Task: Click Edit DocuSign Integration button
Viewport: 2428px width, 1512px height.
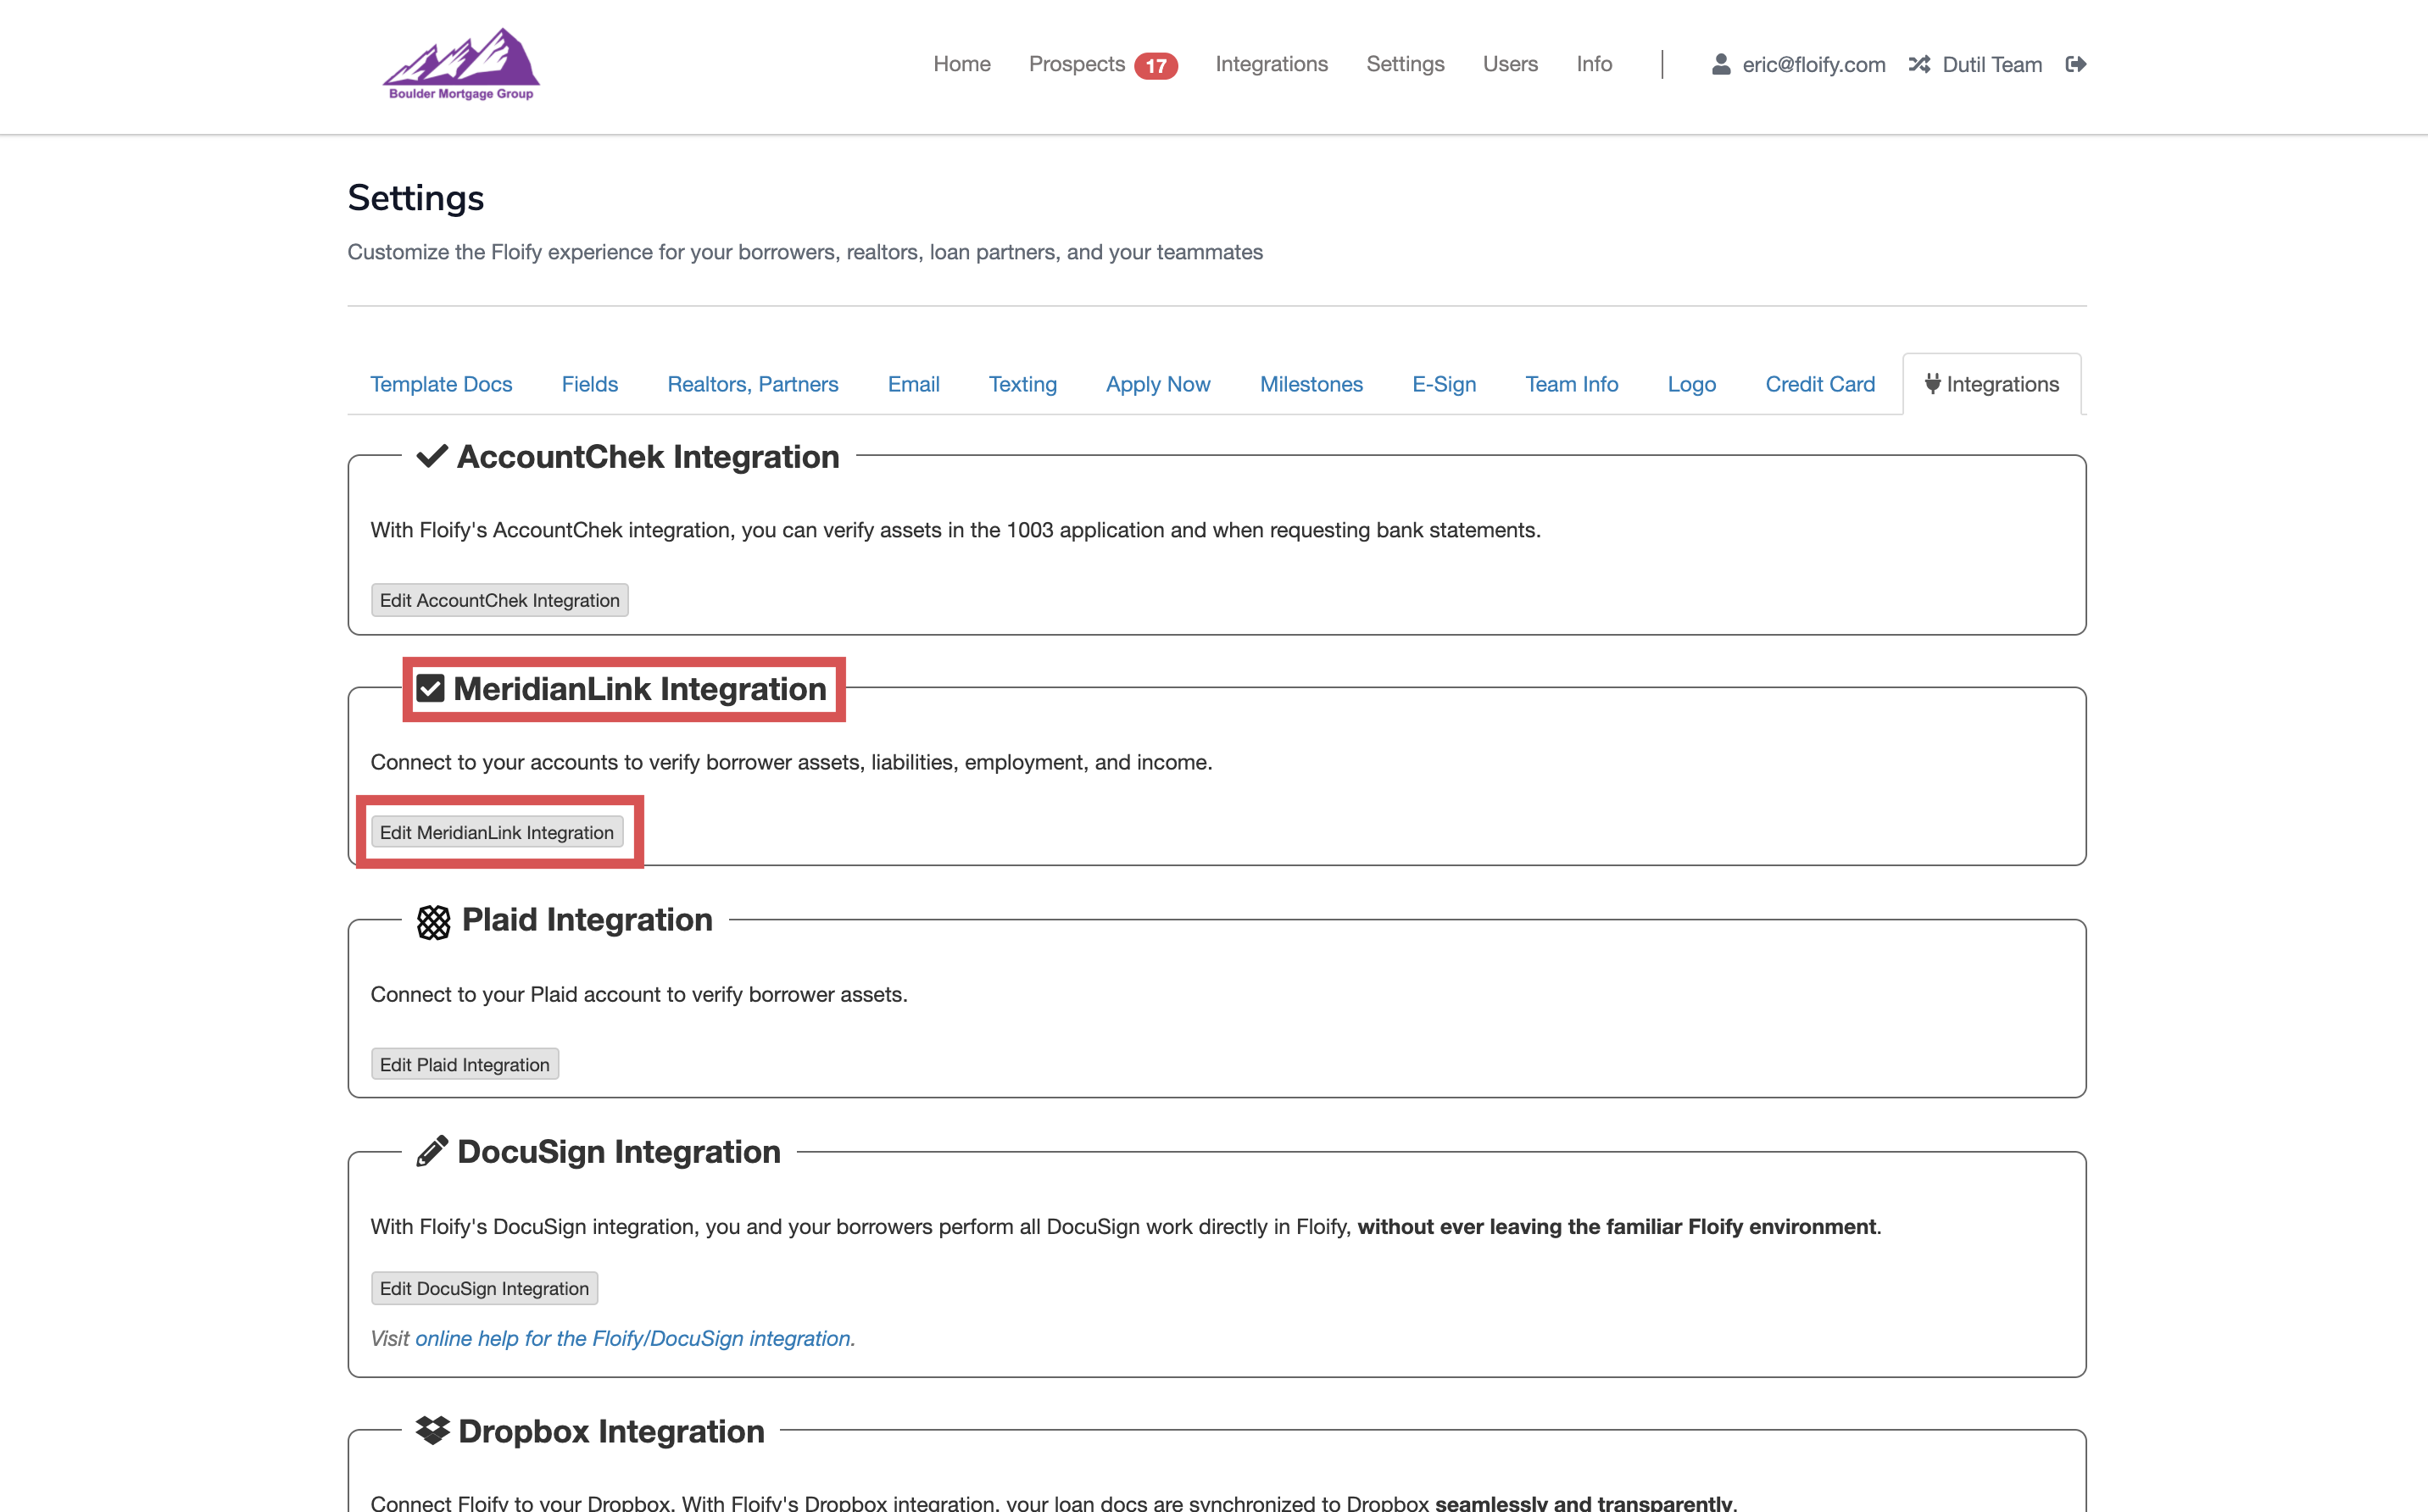Action: click(x=485, y=1288)
